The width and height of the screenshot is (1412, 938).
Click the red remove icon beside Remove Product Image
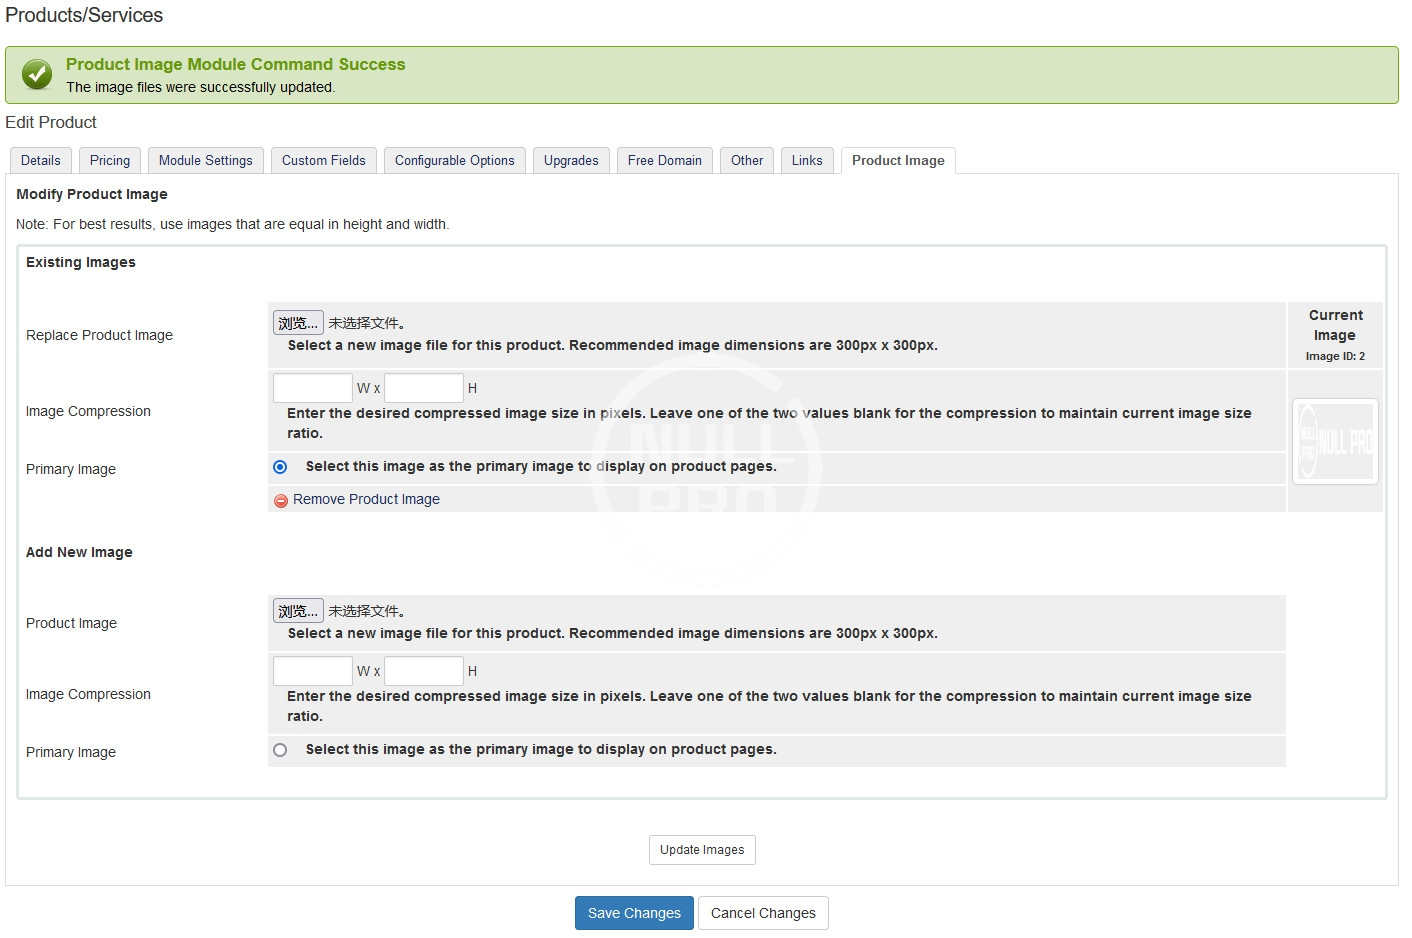(281, 500)
